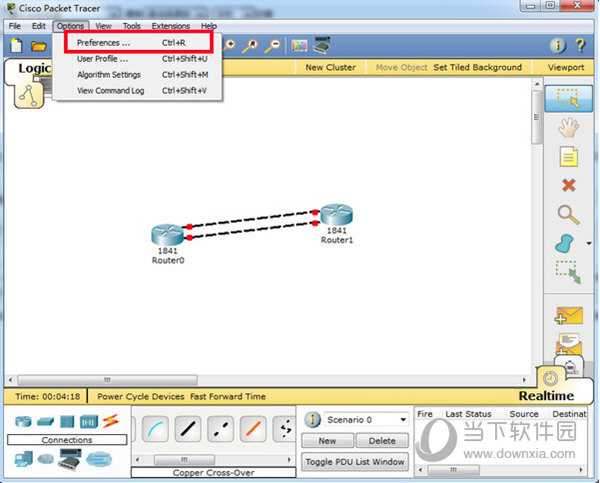Viewport: 600px width, 483px height.
Task: Select the Router0 device icon
Action: (167, 235)
